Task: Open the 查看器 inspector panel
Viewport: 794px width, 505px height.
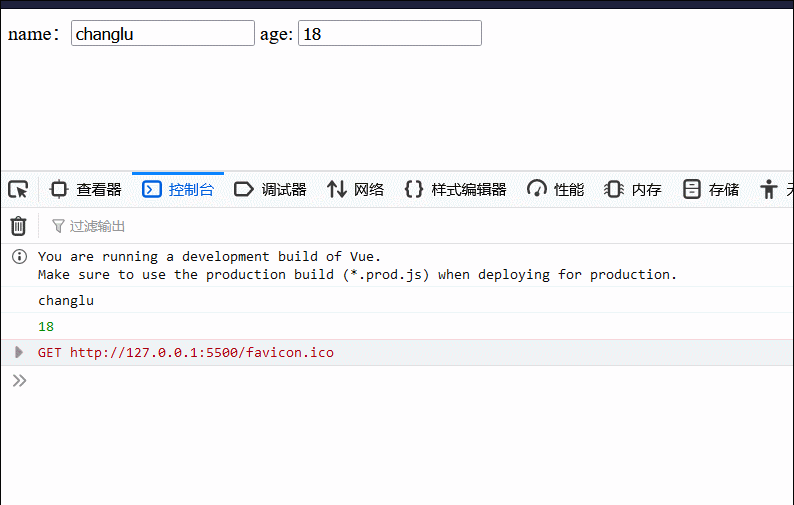Action: pos(86,190)
